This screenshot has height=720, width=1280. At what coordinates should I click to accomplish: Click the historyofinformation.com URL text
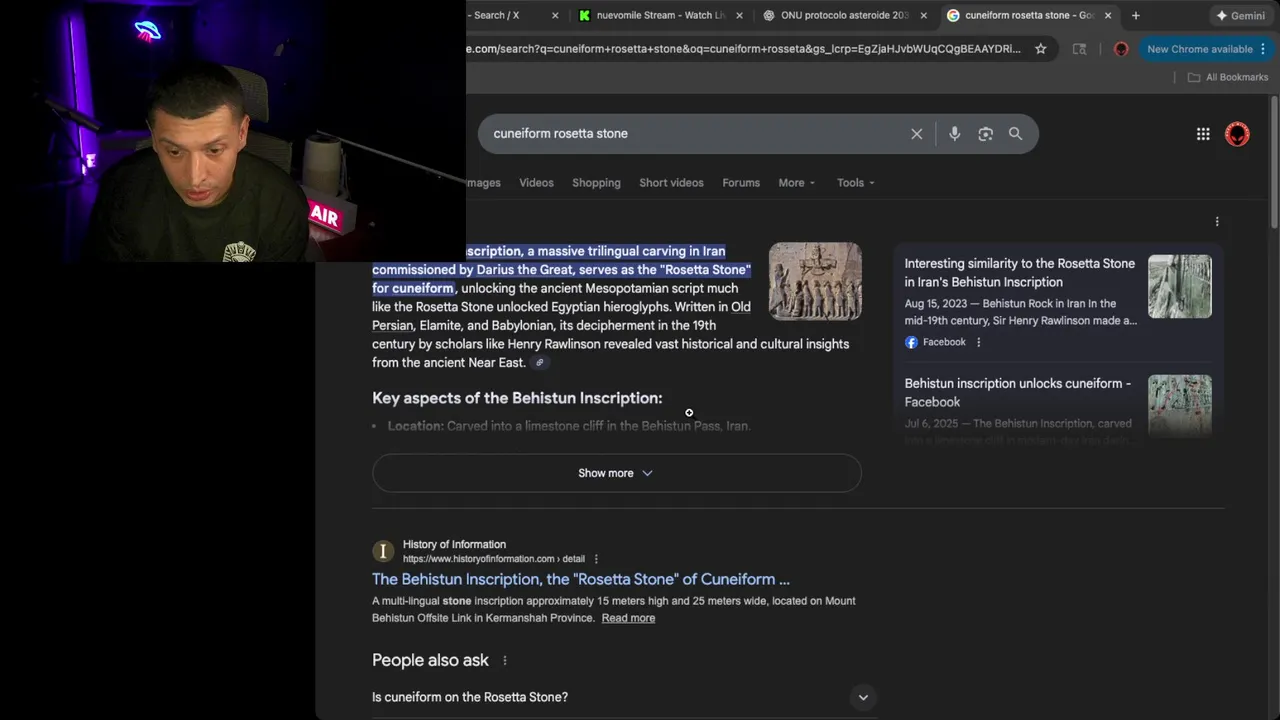pyautogui.click(x=494, y=559)
